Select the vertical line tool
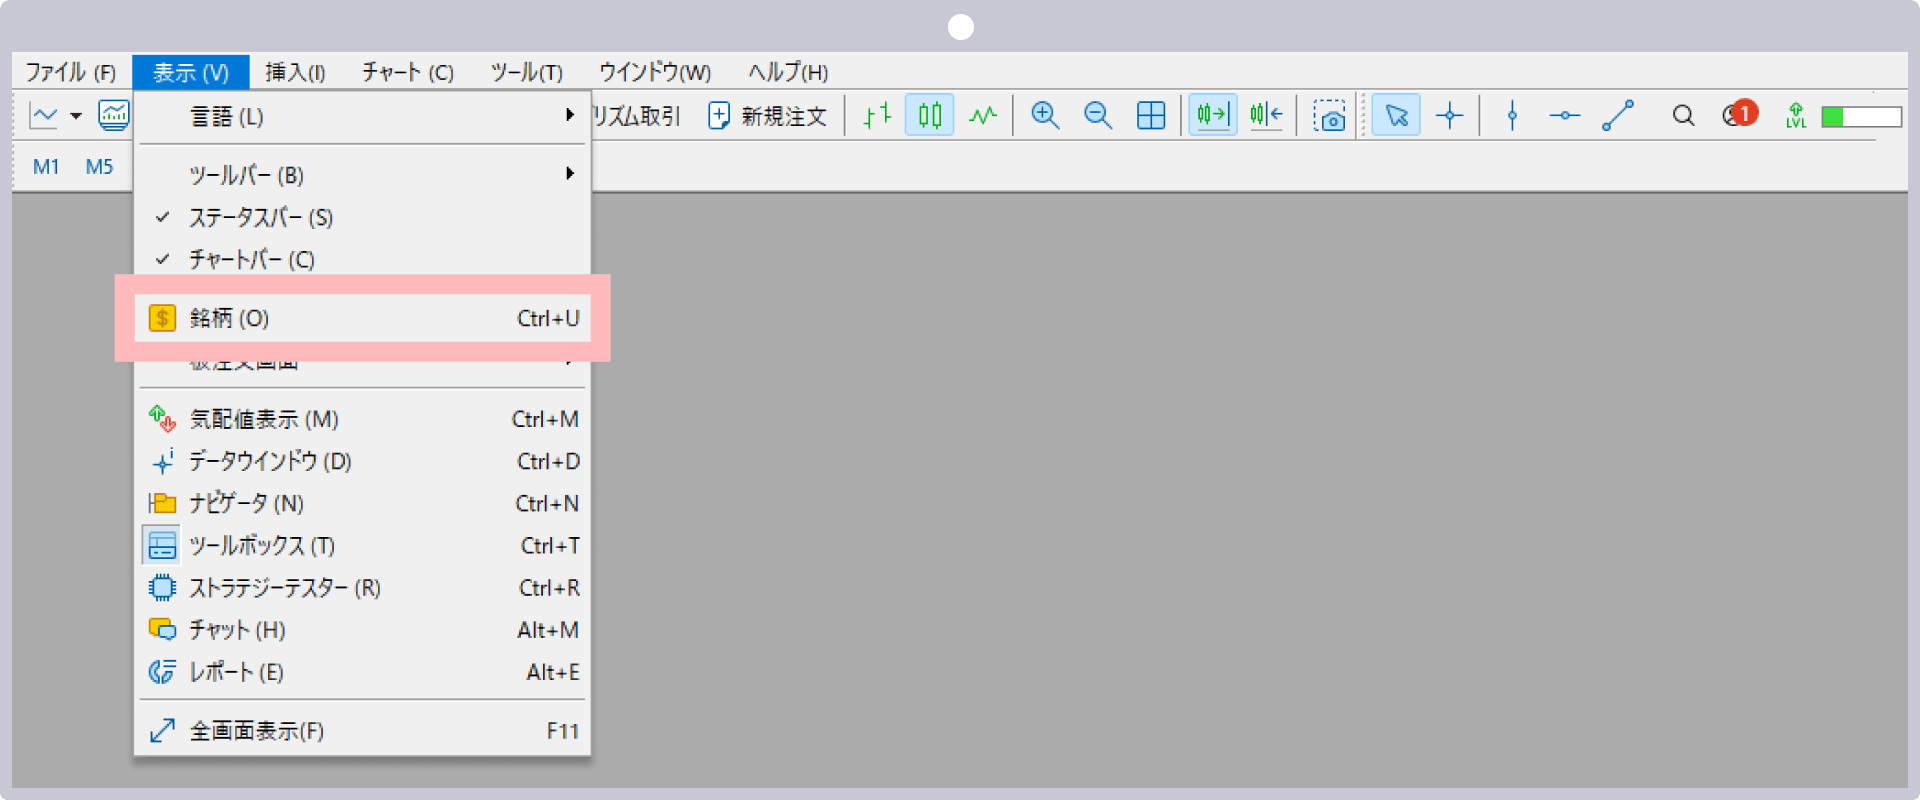Image resolution: width=1920 pixels, height=800 pixels. (1512, 116)
